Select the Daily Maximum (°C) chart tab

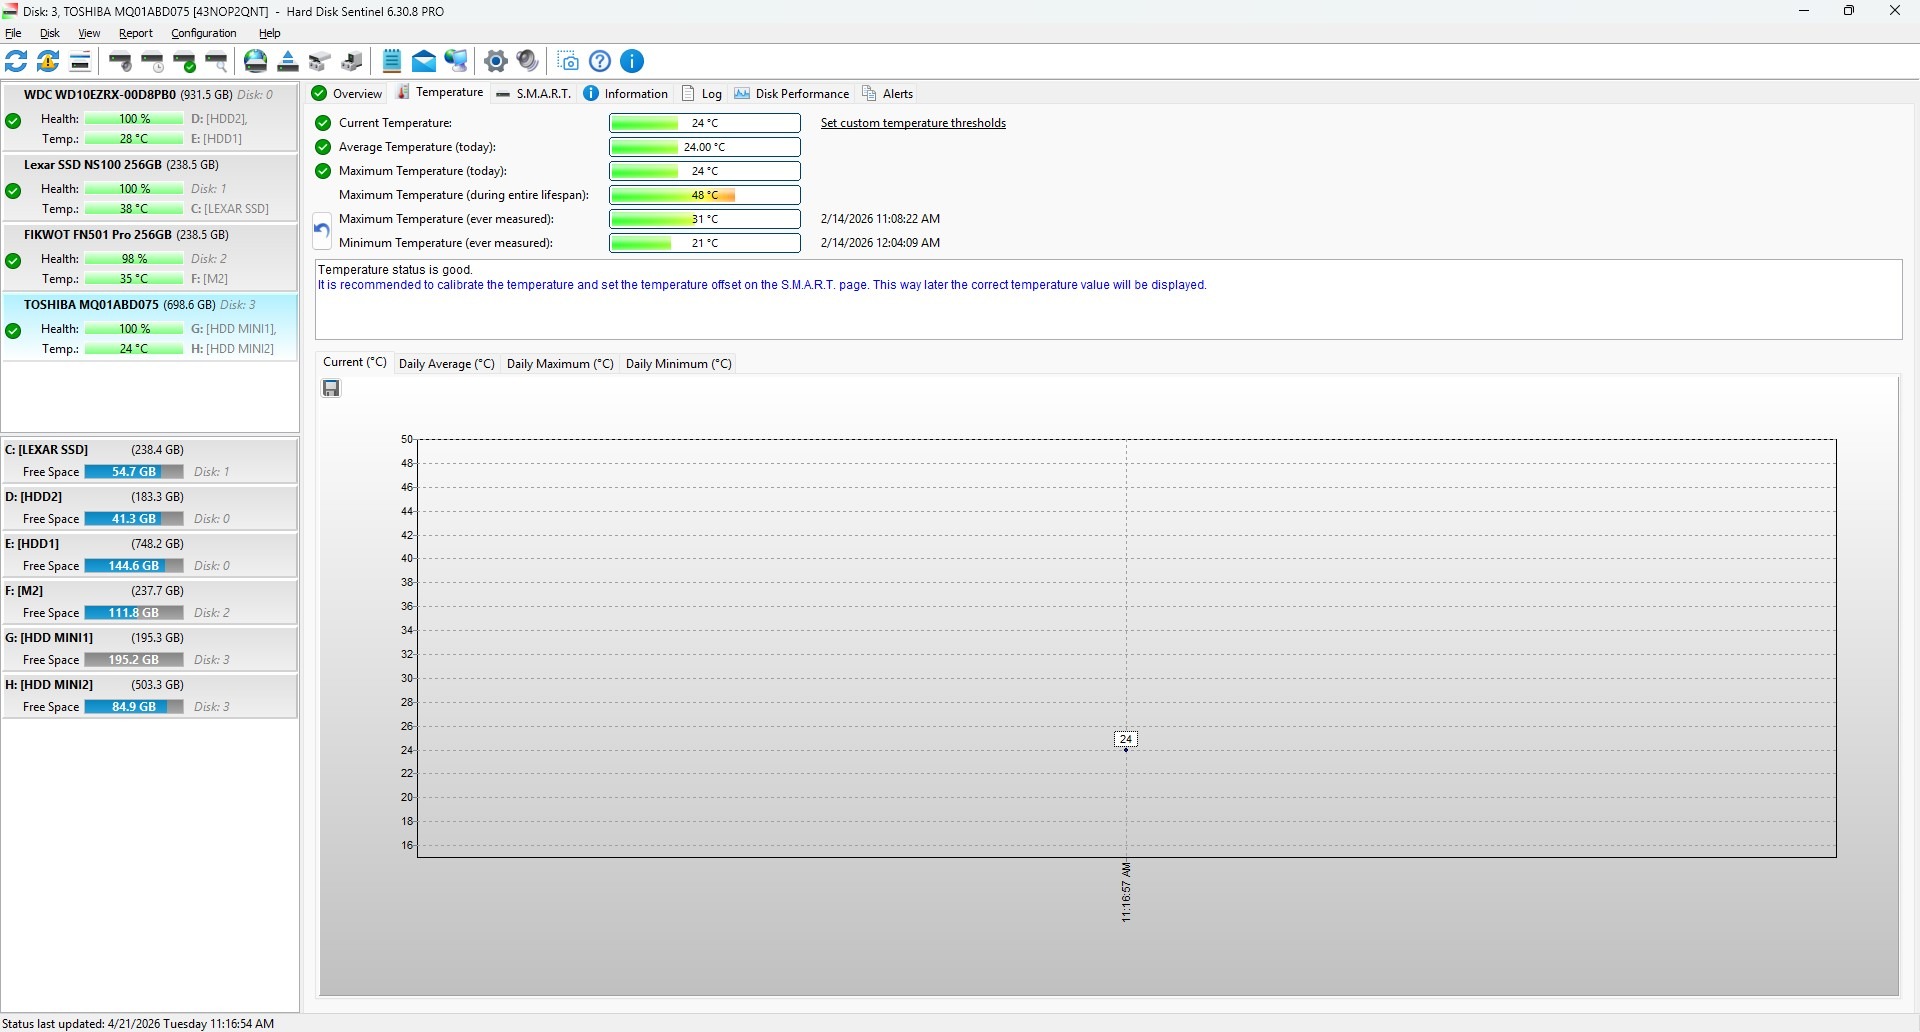560,364
